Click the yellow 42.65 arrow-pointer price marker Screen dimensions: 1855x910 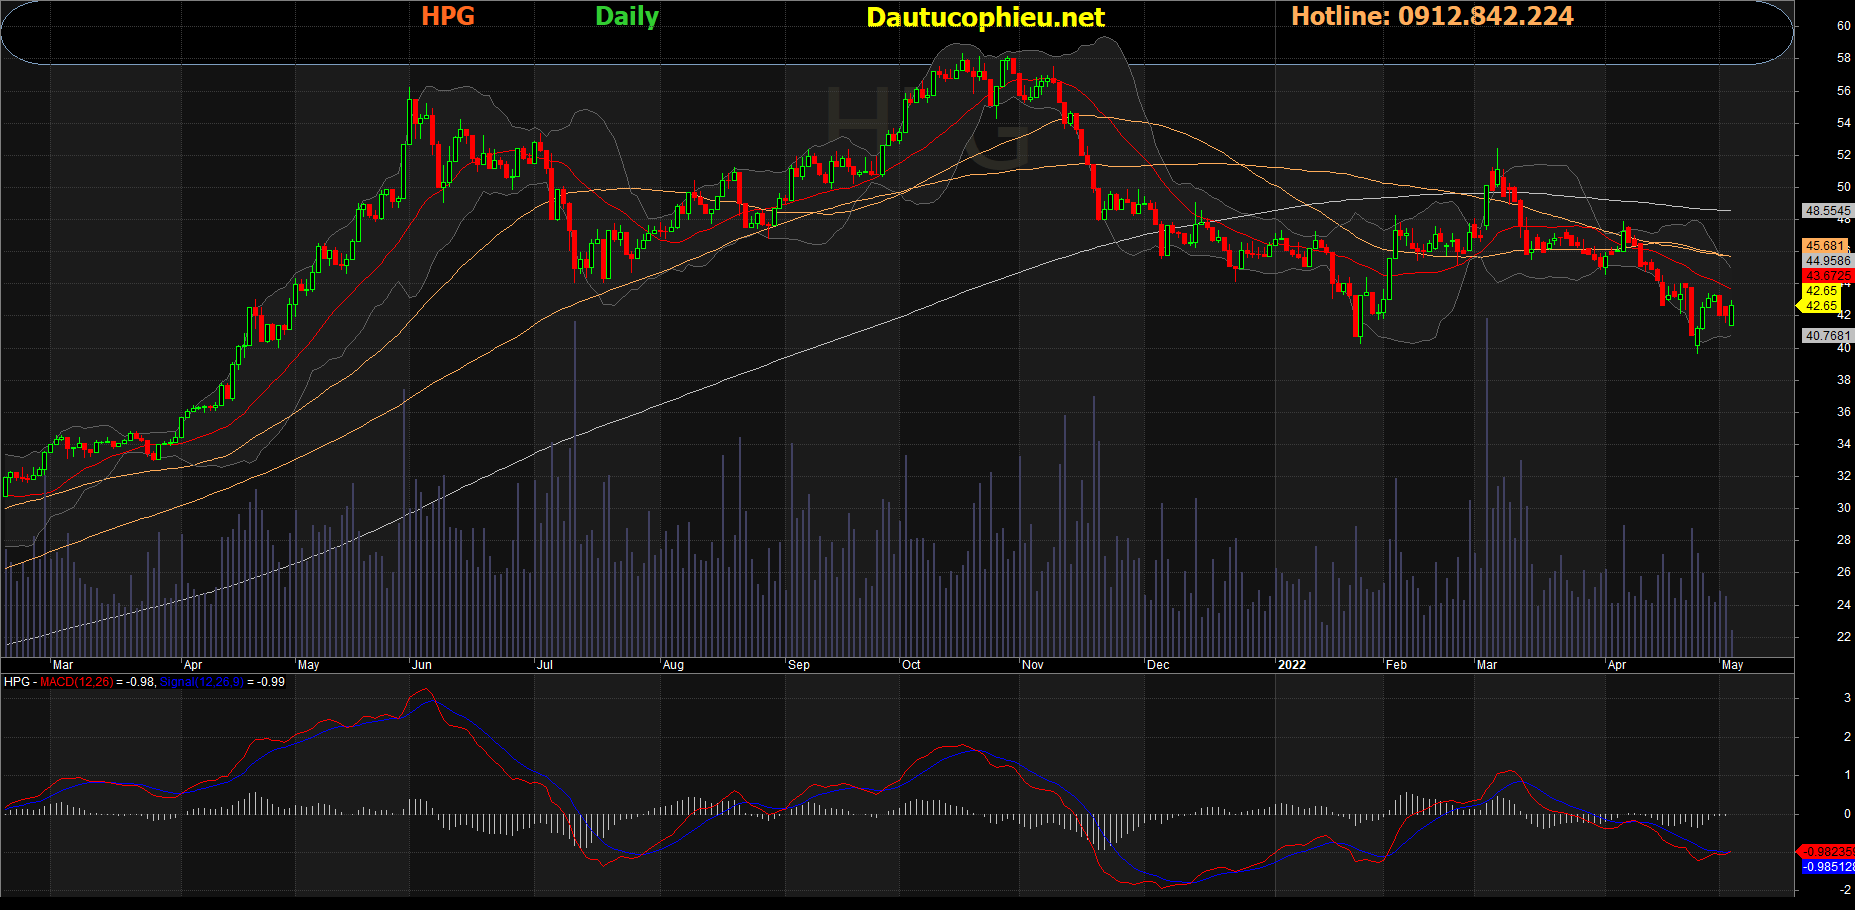click(x=1819, y=306)
